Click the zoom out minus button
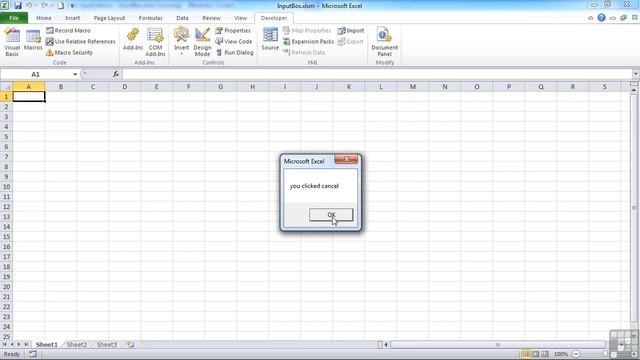The width and height of the screenshot is (640, 360). coord(576,354)
